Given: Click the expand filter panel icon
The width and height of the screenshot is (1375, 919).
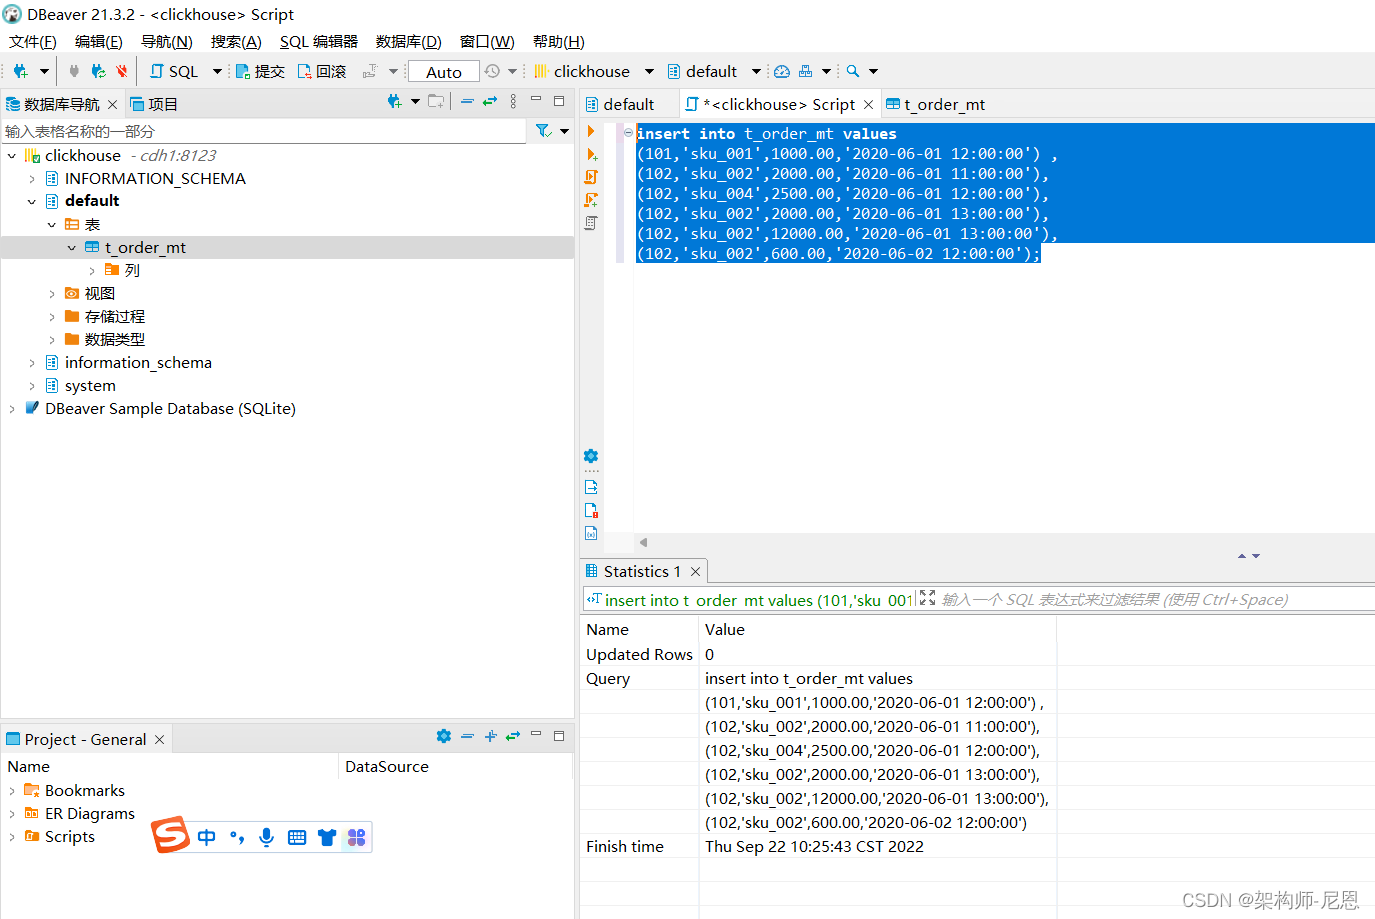Looking at the screenshot, I should [x=927, y=597].
